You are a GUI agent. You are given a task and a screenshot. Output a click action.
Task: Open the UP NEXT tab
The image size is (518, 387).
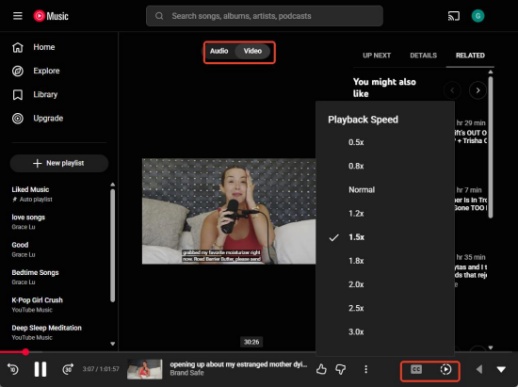point(377,56)
